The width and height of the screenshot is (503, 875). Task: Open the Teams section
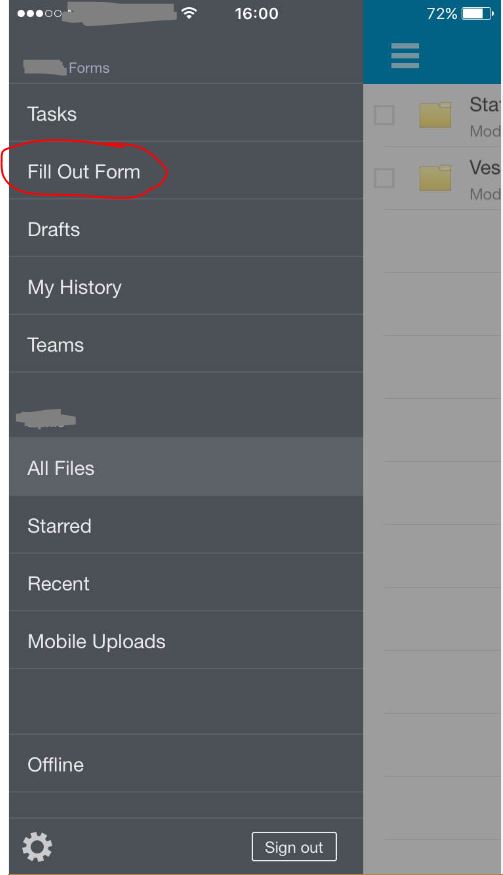pyautogui.click(x=186, y=345)
